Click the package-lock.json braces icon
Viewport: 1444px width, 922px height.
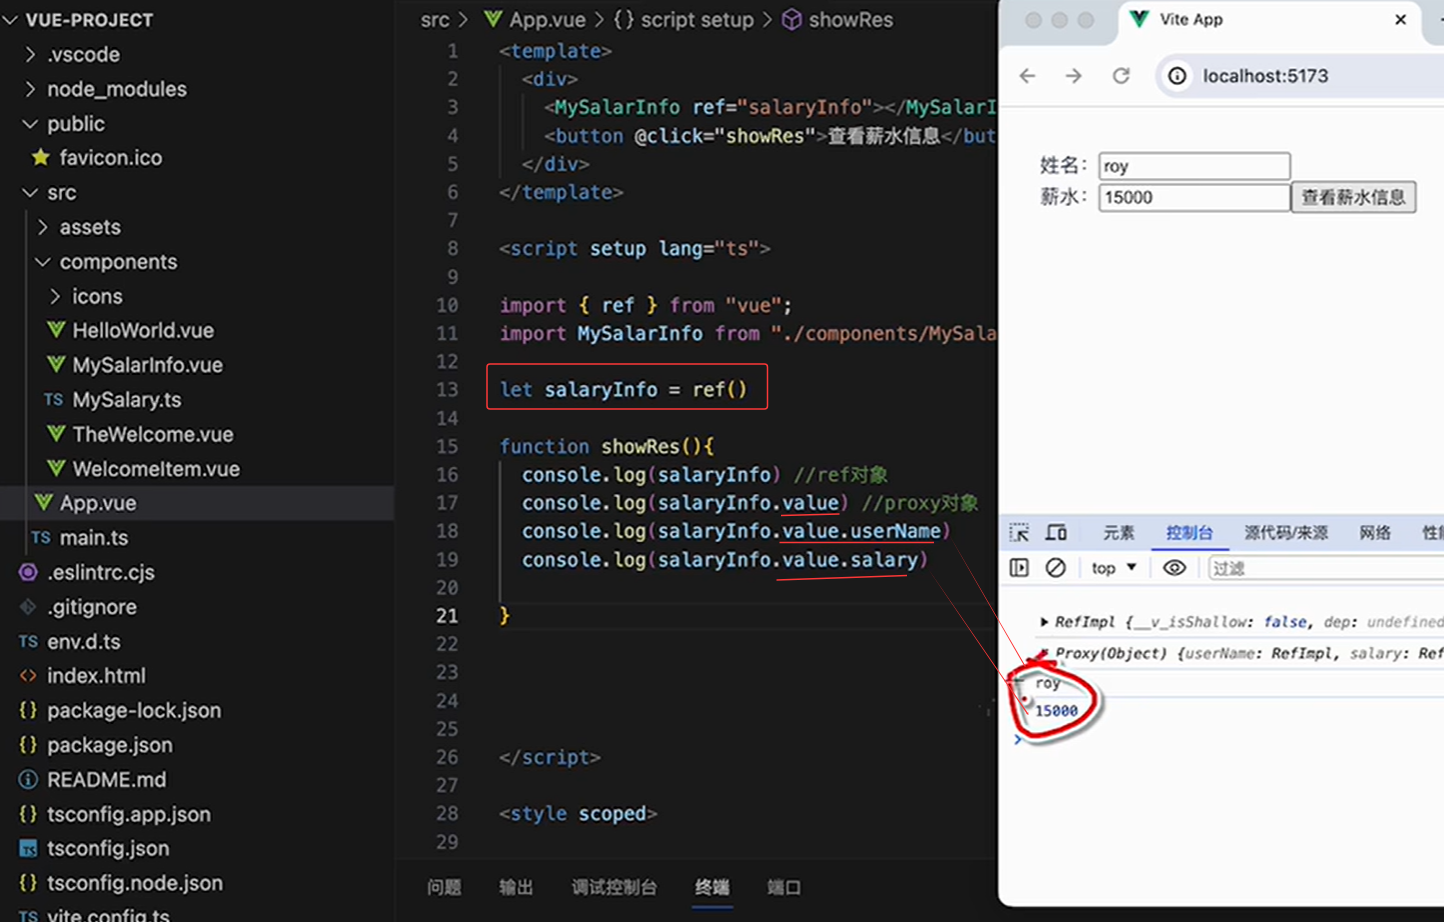(x=28, y=711)
